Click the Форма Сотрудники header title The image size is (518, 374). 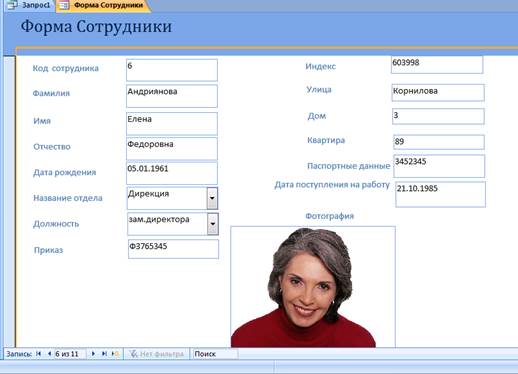coord(96,26)
